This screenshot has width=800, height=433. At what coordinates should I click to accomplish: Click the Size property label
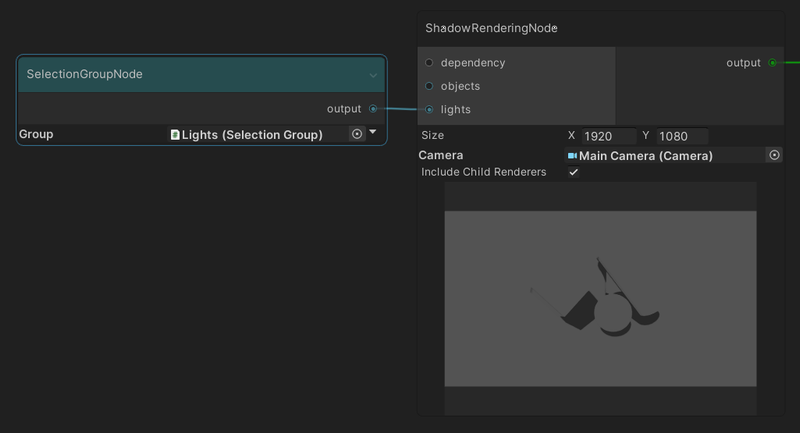coord(433,135)
